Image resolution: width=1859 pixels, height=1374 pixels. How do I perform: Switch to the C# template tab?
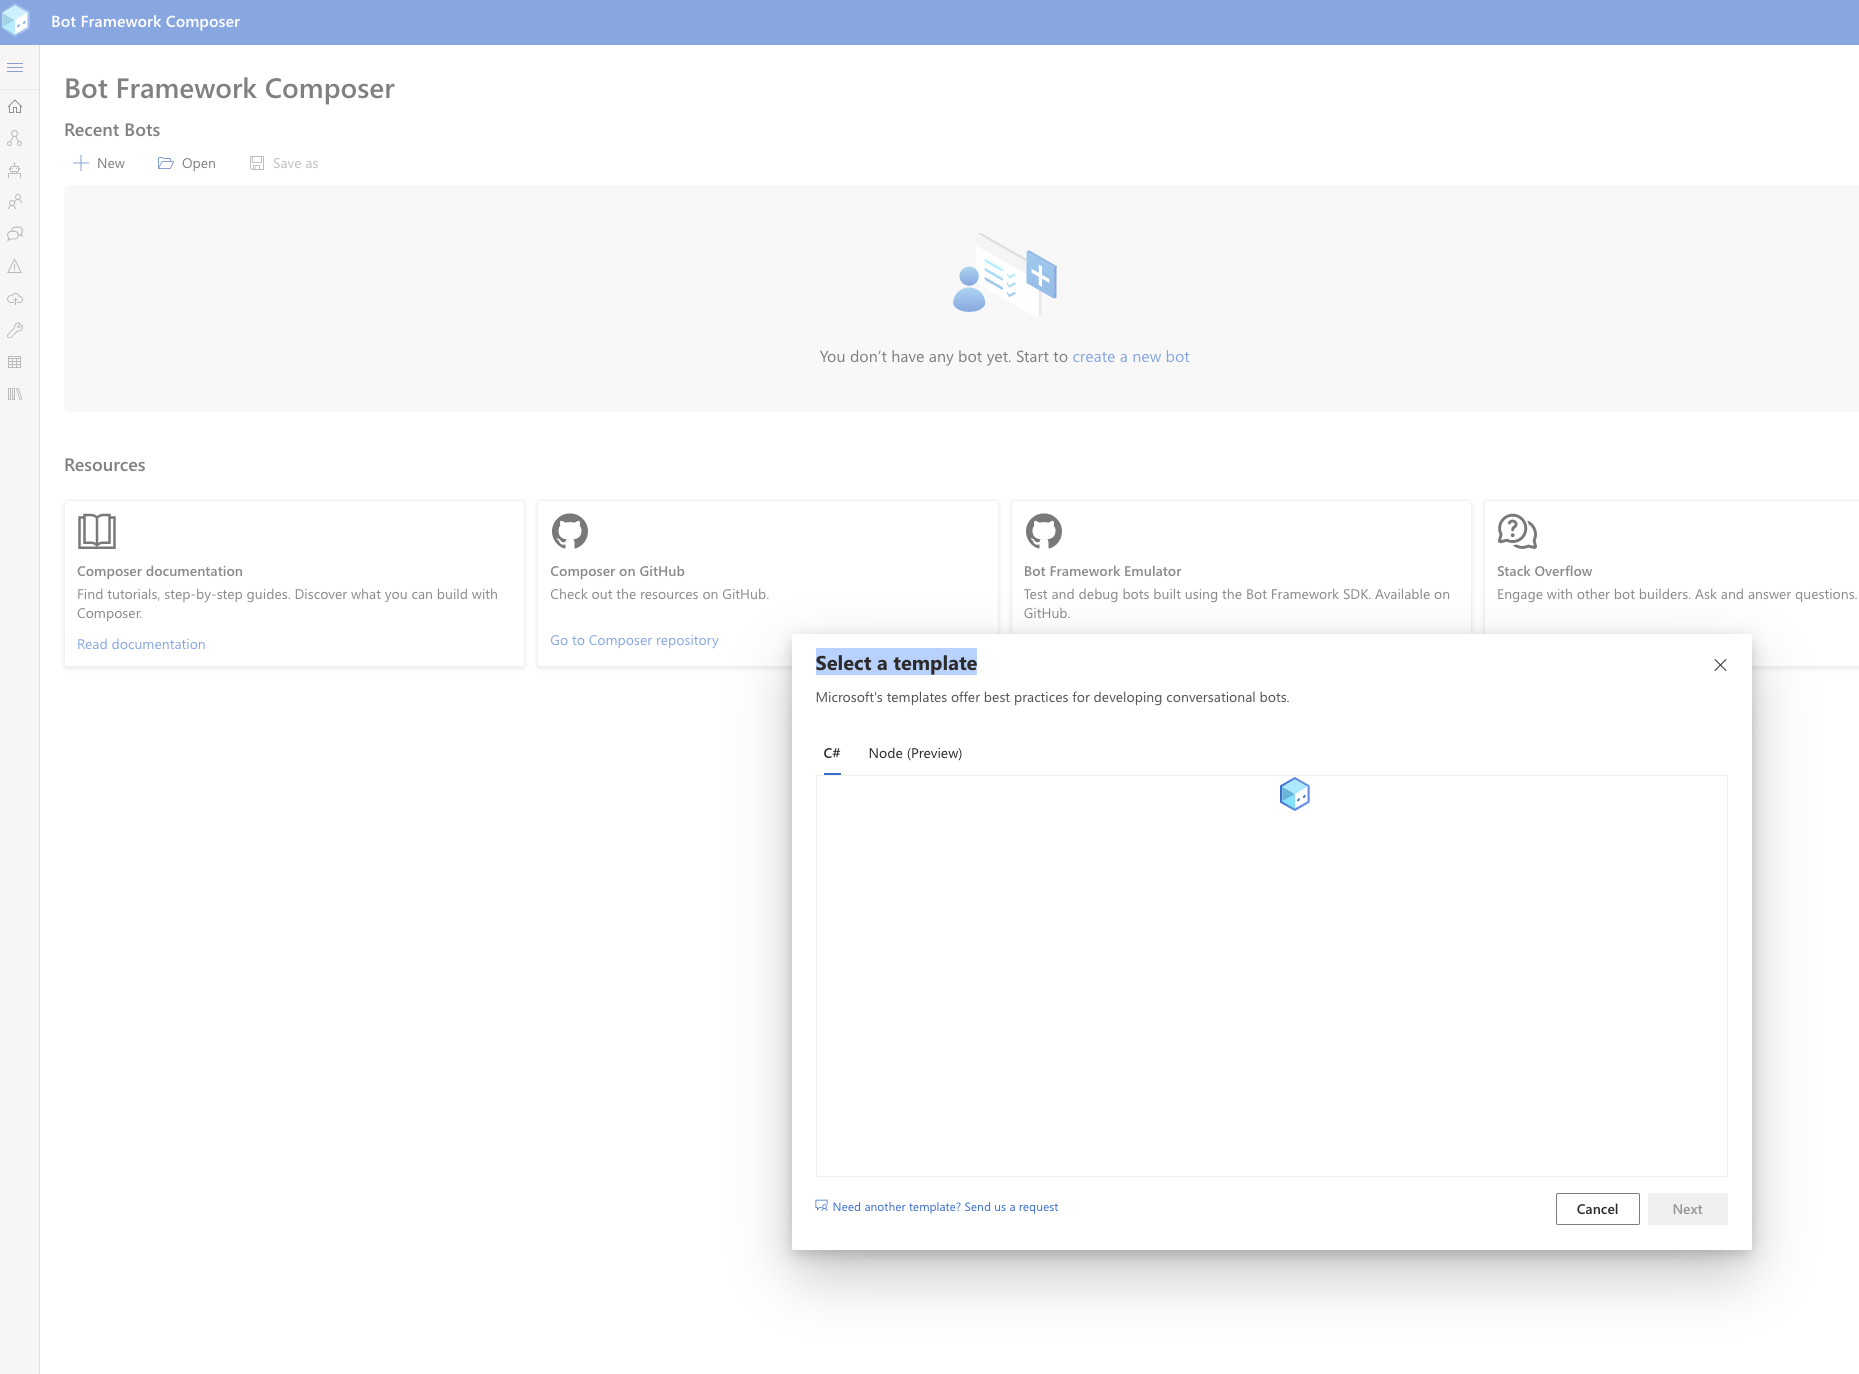pyautogui.click(x=832, y=754)
